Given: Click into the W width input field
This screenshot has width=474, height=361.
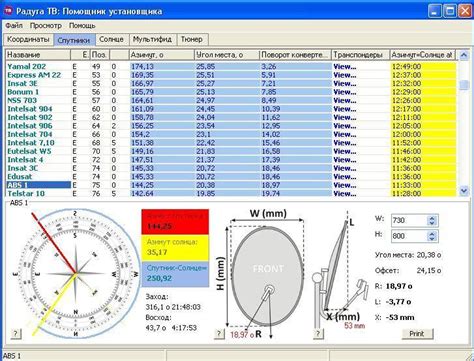Looking at the screenshot, I should (409, 220).
